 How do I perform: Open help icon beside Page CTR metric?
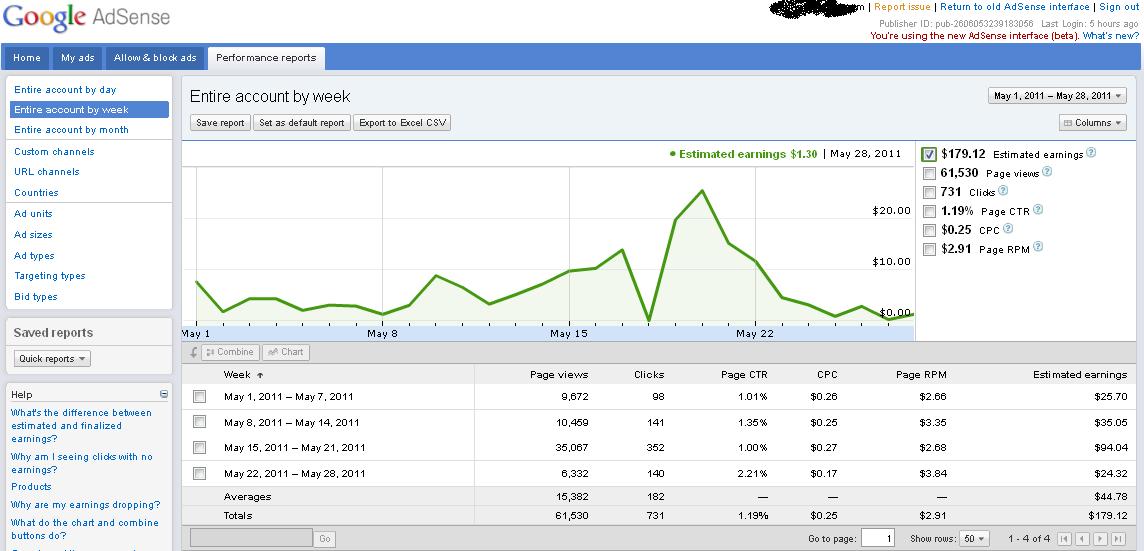1038,209
